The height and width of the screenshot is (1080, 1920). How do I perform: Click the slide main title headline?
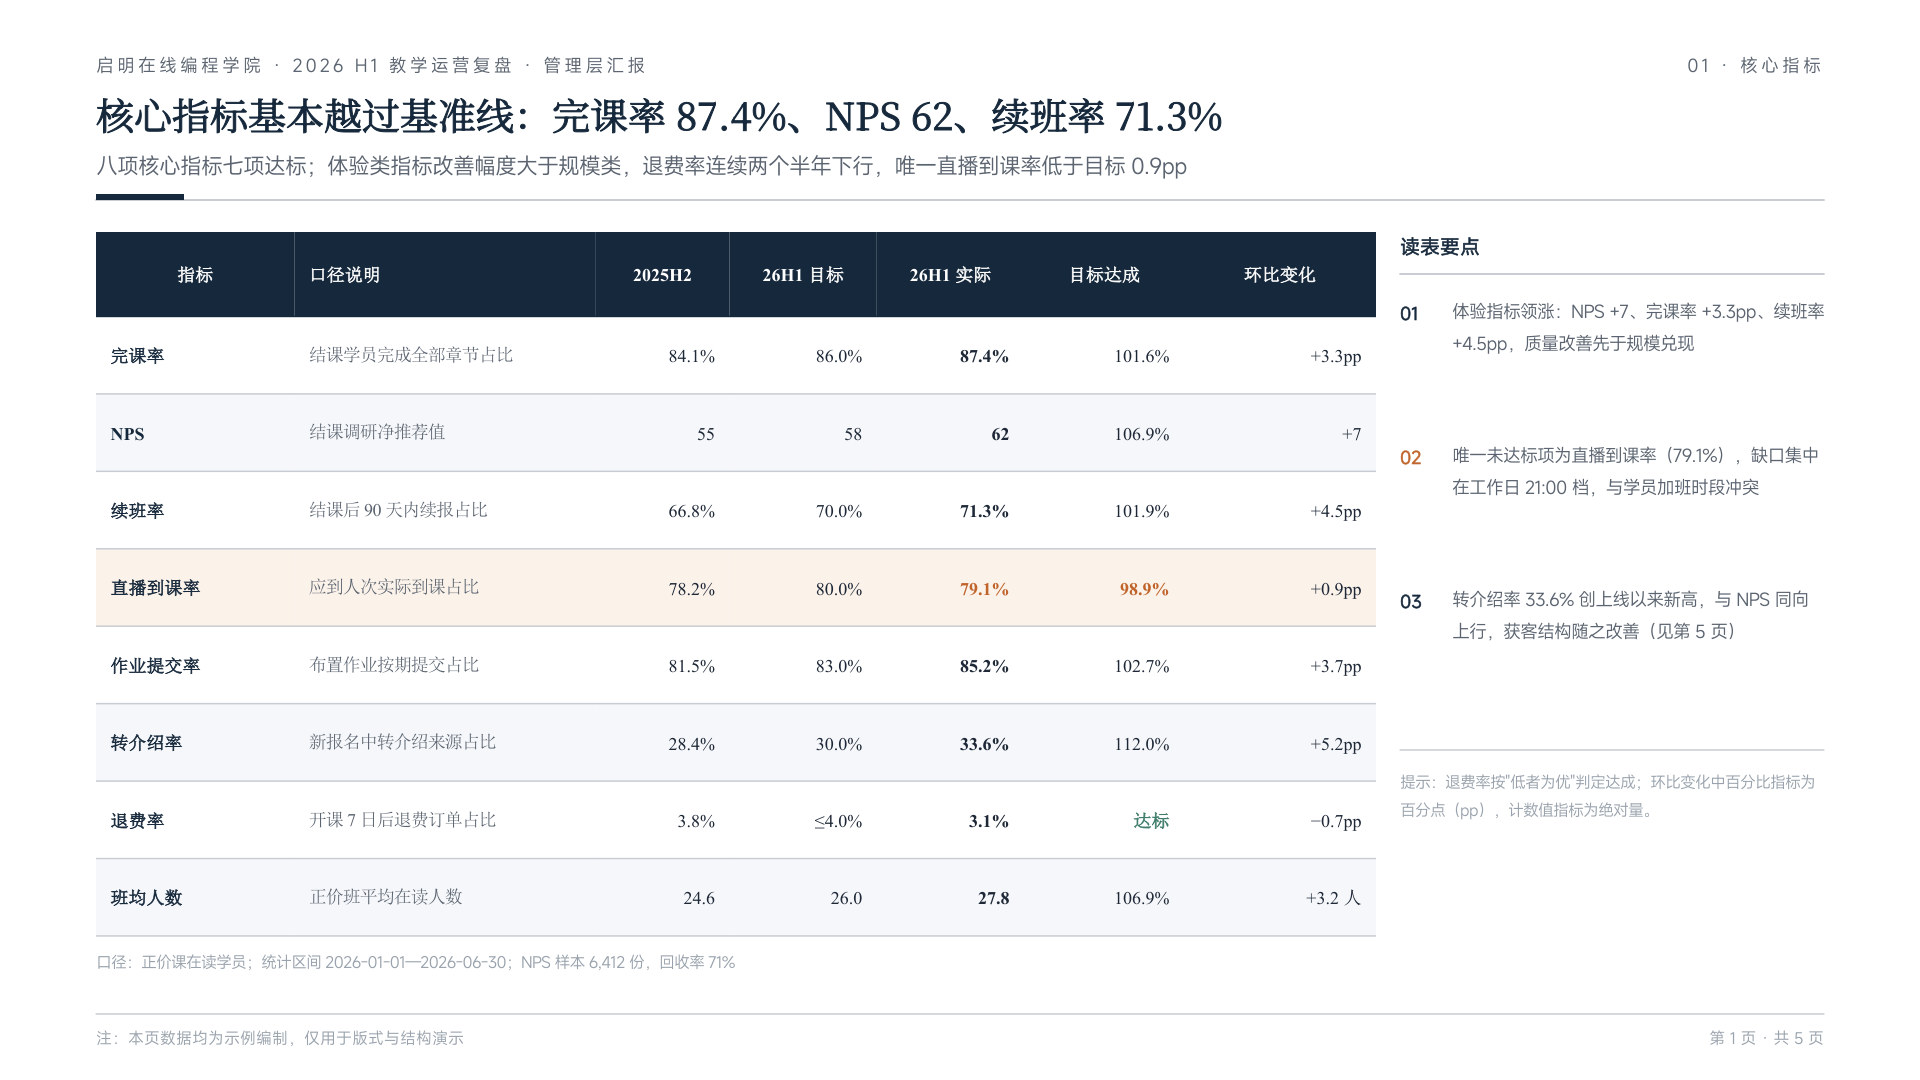(659, 117)
